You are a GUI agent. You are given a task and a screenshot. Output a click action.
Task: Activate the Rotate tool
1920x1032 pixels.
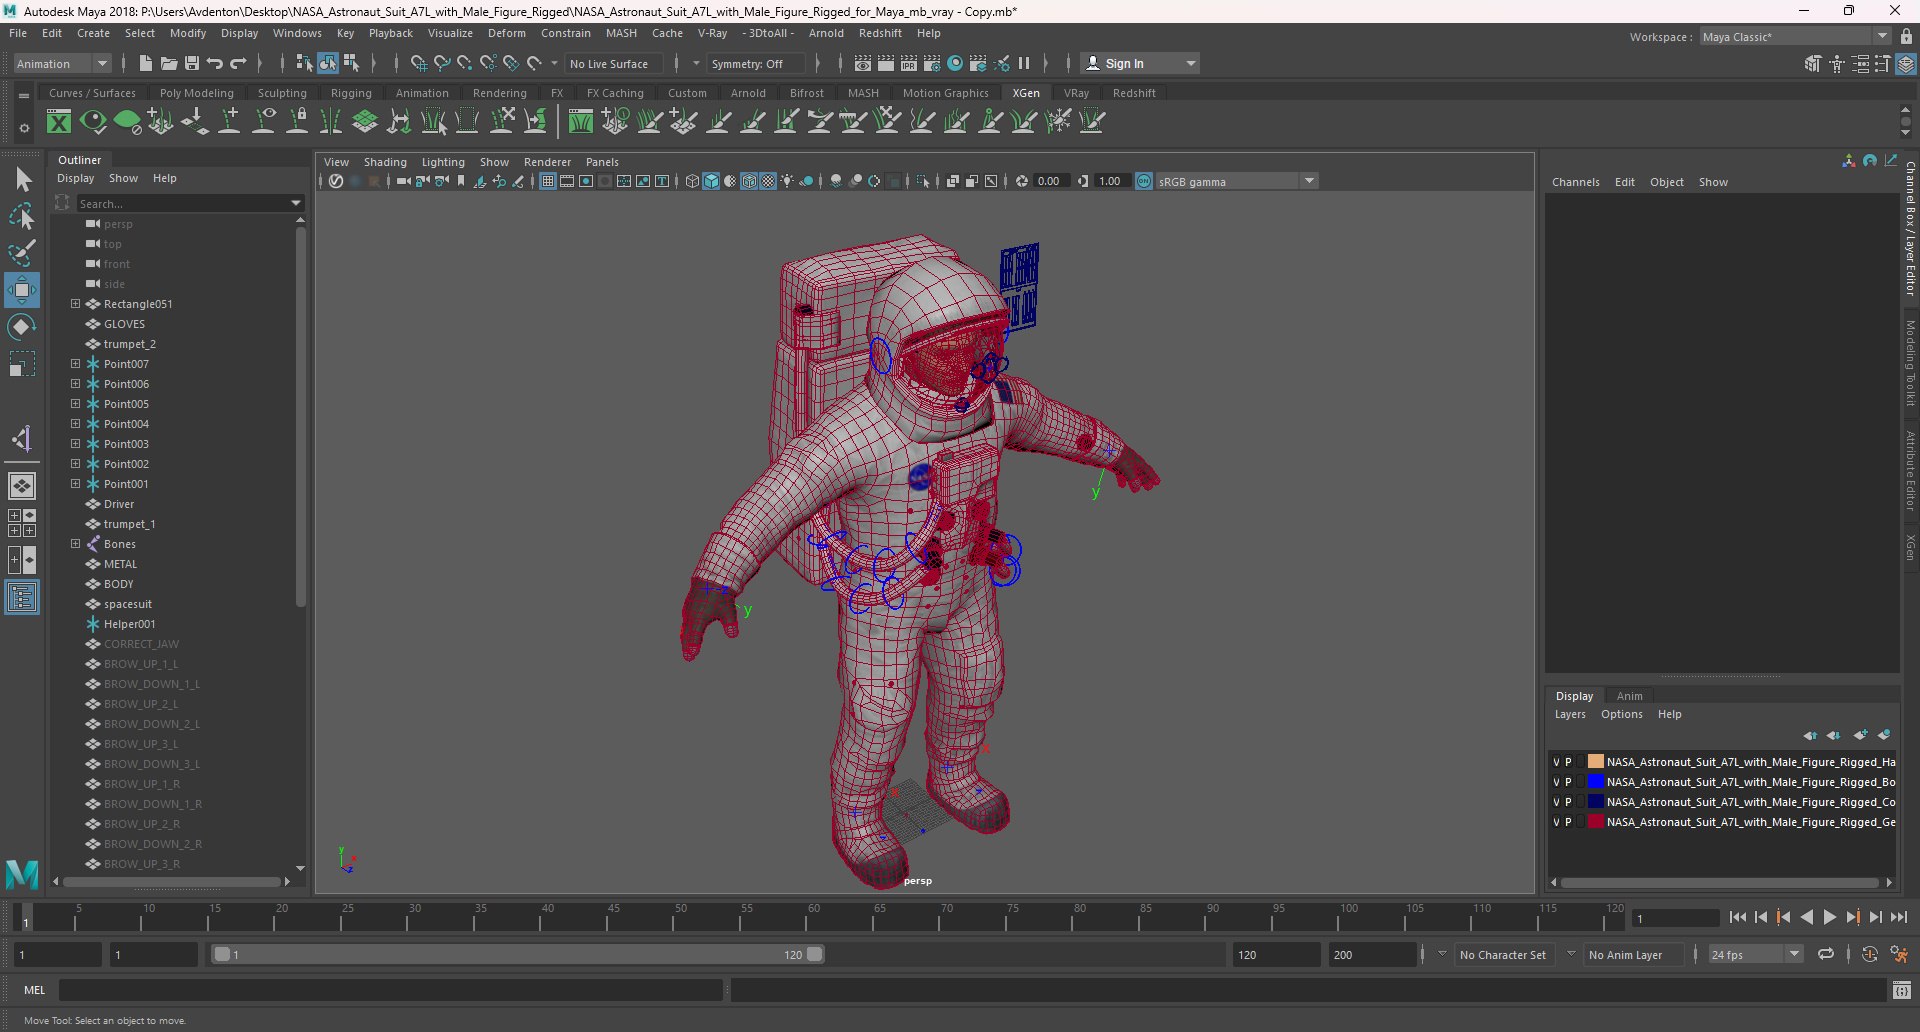pos(21,327)
